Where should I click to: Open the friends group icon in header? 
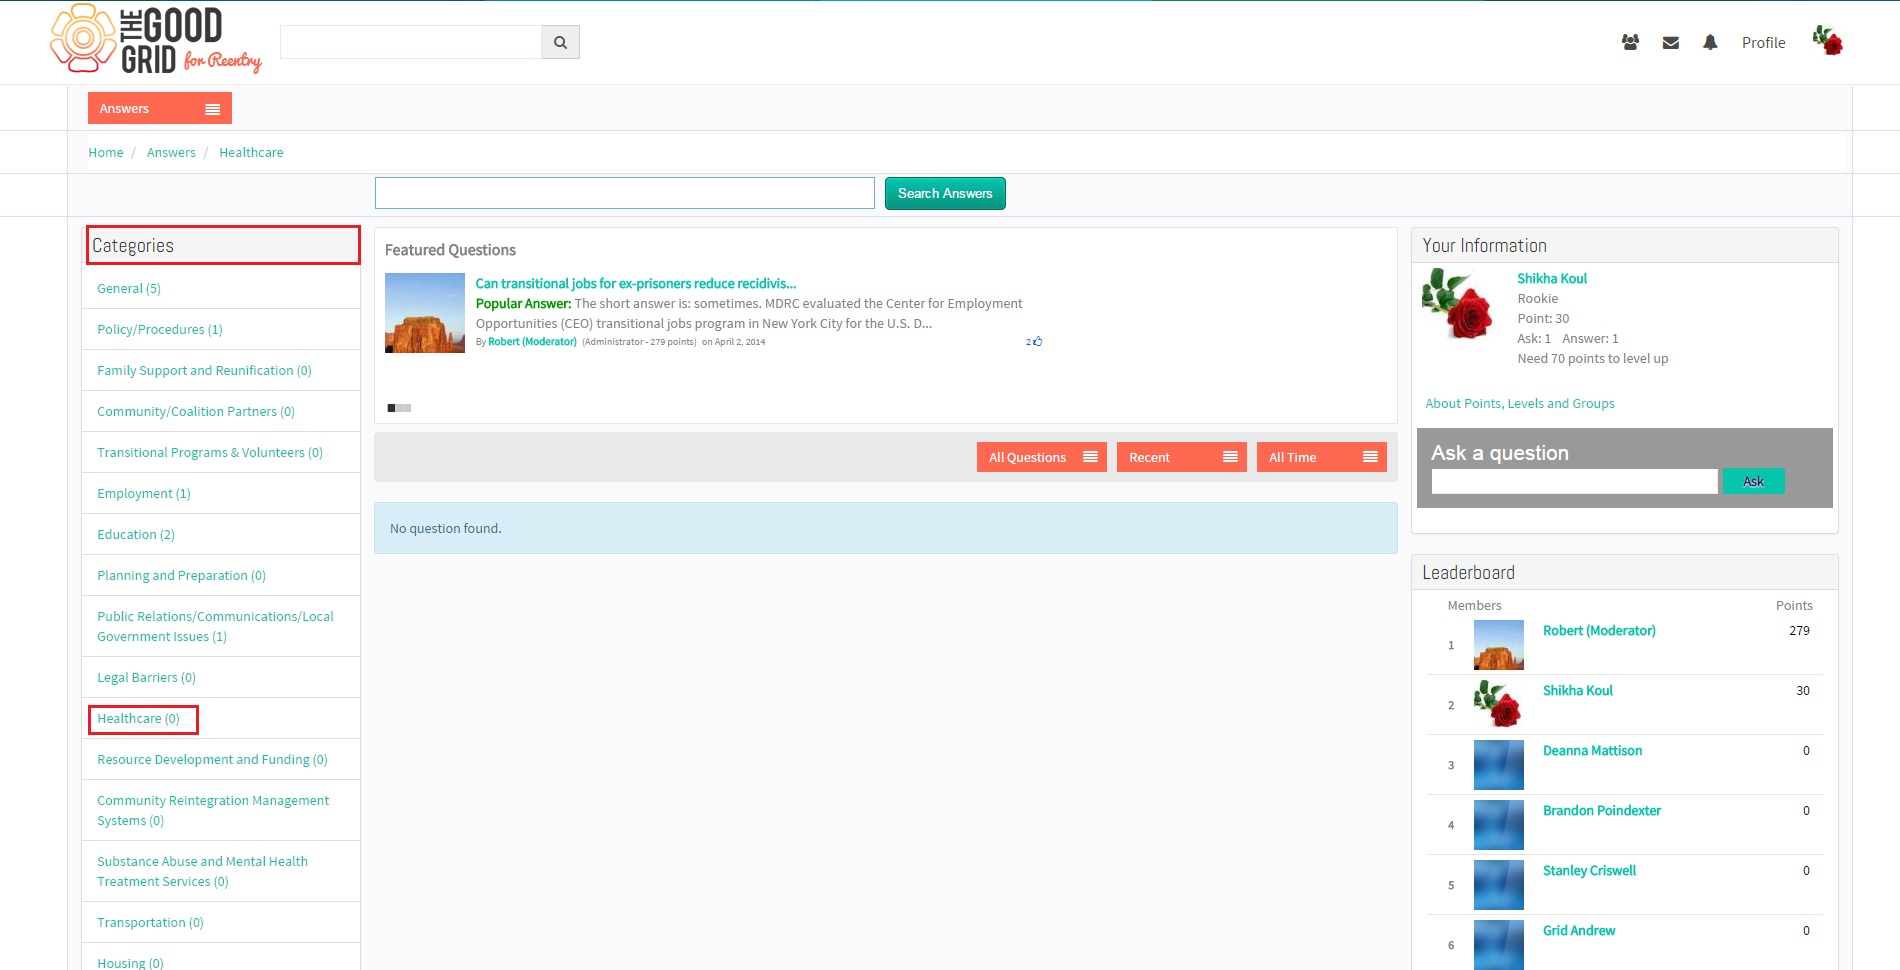(x=1630, y=42)
